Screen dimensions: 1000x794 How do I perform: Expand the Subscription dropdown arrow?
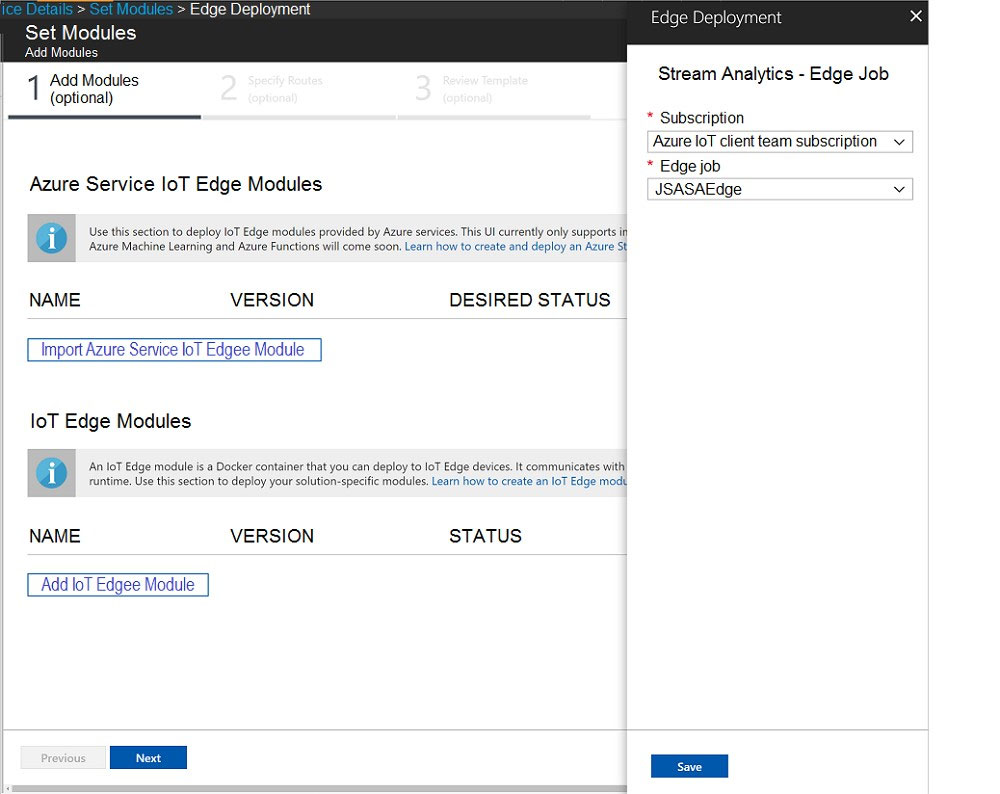click(x=899, y=142)
